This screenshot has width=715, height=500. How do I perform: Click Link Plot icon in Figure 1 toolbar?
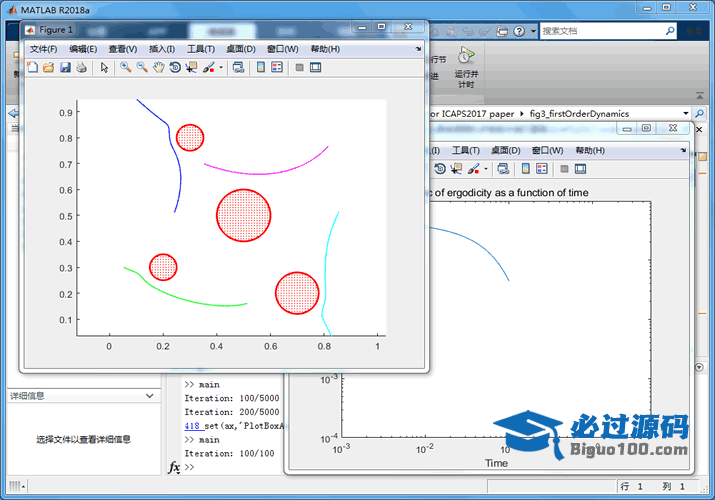(238, 67)
